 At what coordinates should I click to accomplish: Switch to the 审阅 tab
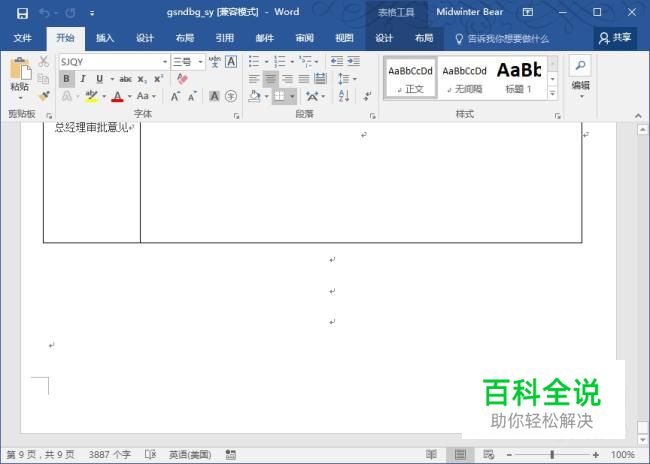point(304,39)
